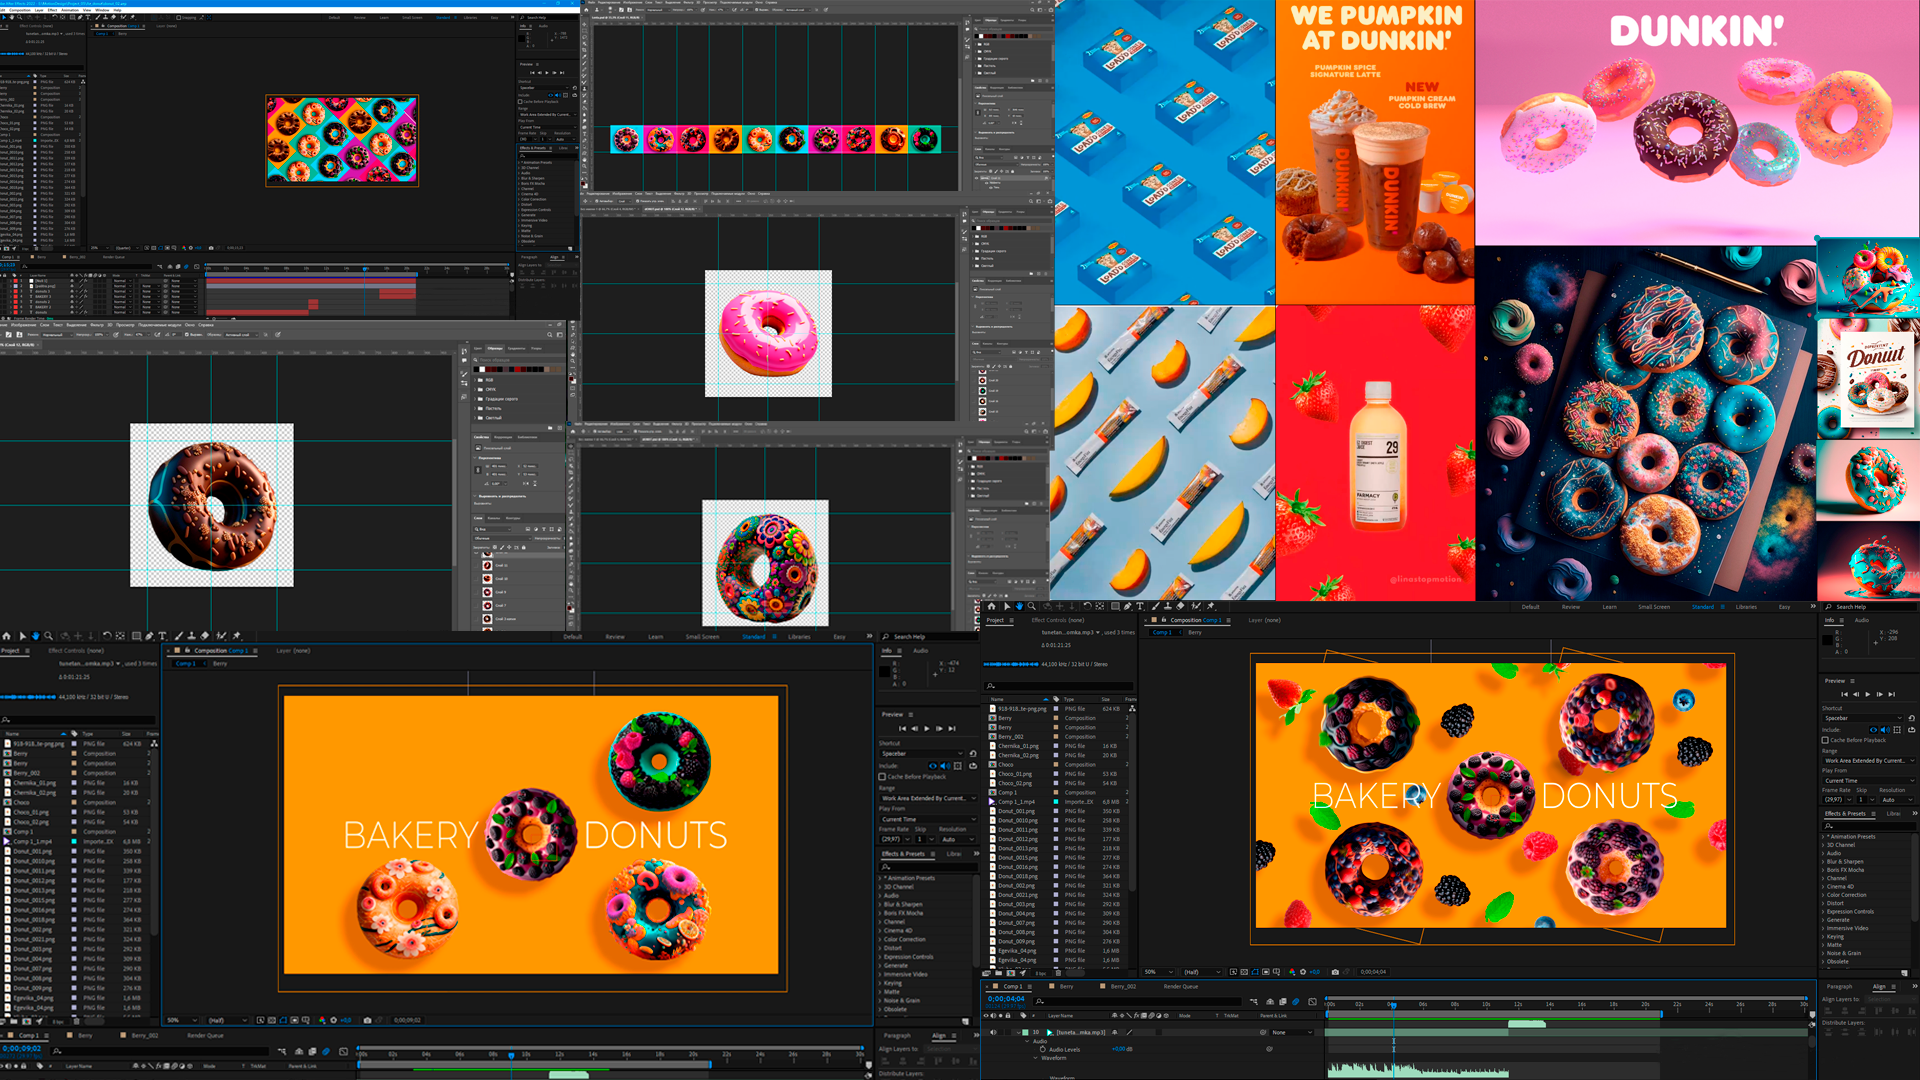Screen dimensions: 1920x1080
Task: Click the snapshot camera icon beside timecode 0;00;04;04
Action: pos(1334,972)
